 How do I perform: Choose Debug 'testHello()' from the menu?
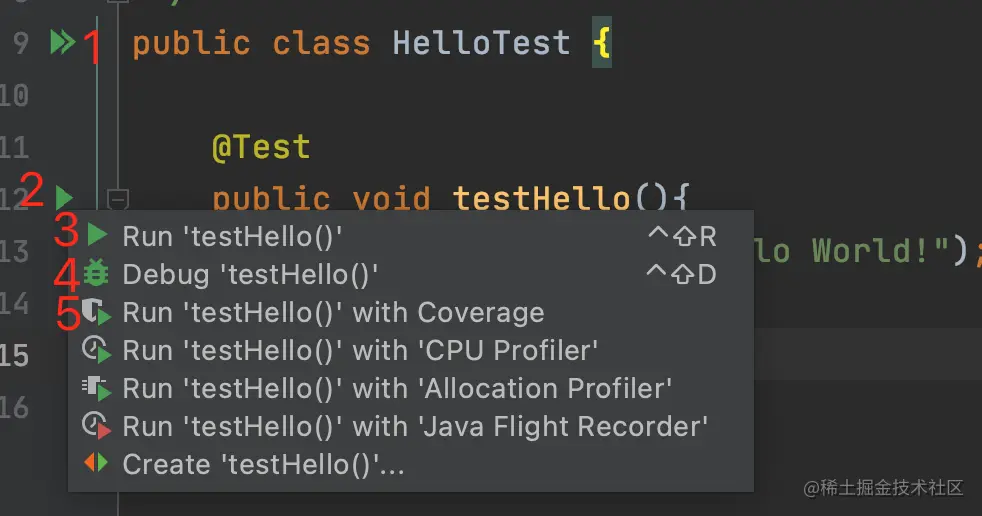tap(411, 274)
